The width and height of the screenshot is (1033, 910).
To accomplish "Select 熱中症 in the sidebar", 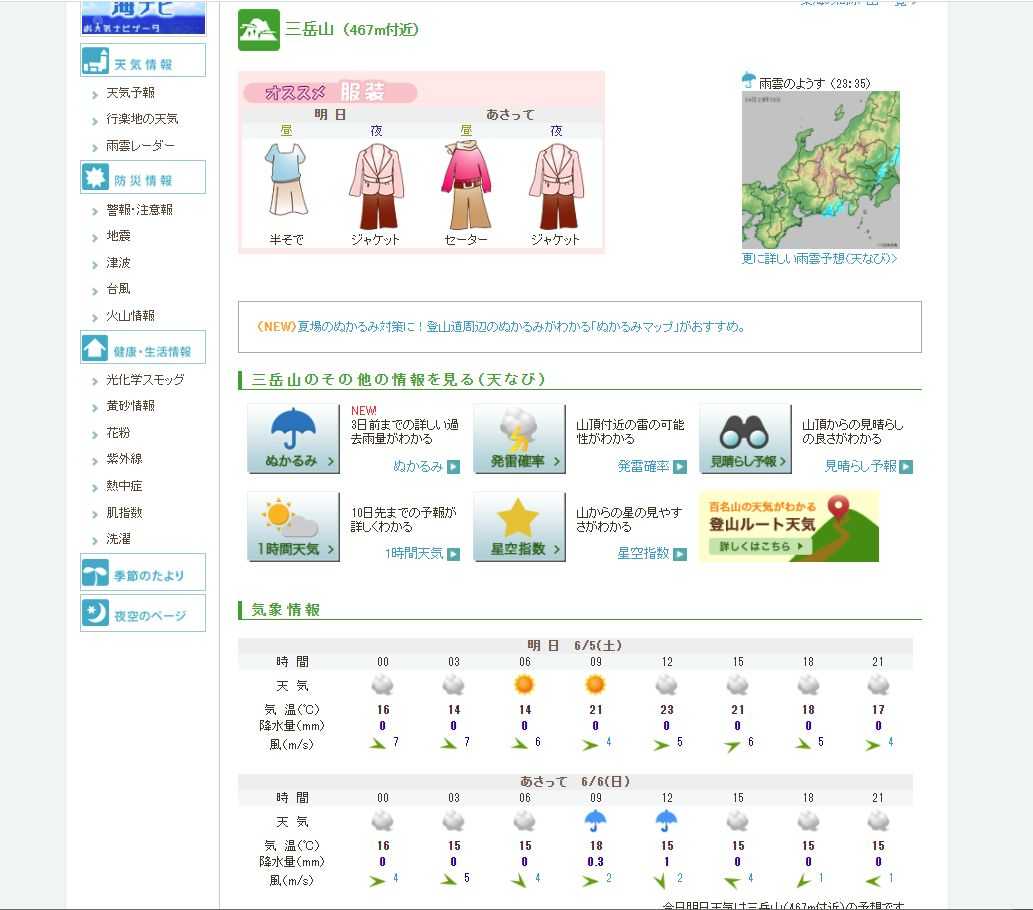I will pyautogui.click(x=124, y=486).
